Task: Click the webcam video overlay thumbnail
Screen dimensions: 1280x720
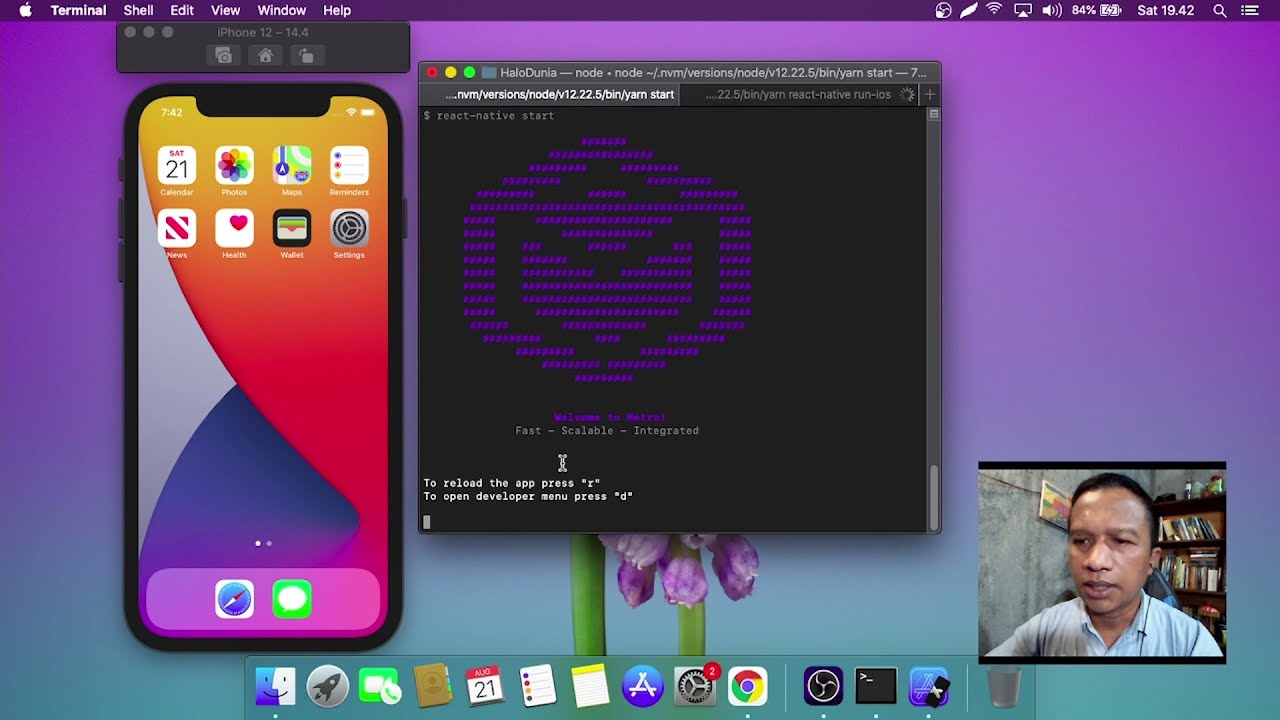Action: click(x=1102, y=563)
